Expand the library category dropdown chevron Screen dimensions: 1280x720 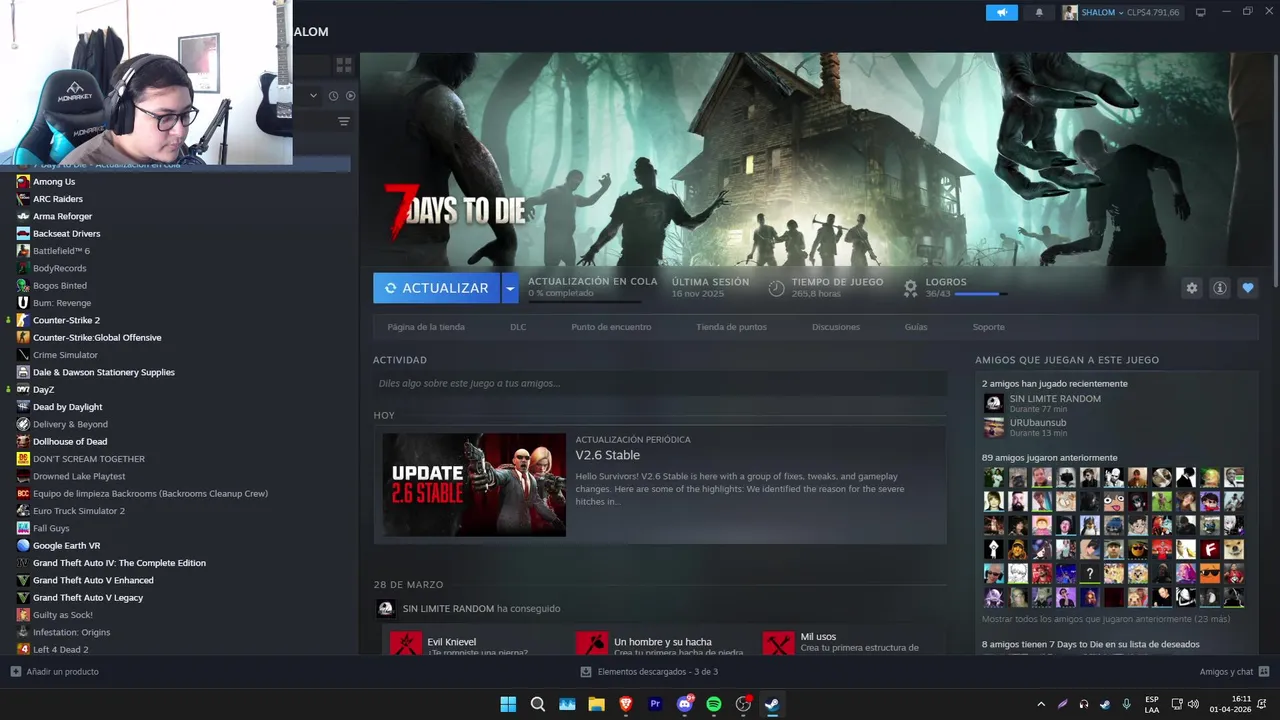coord(313,96)
